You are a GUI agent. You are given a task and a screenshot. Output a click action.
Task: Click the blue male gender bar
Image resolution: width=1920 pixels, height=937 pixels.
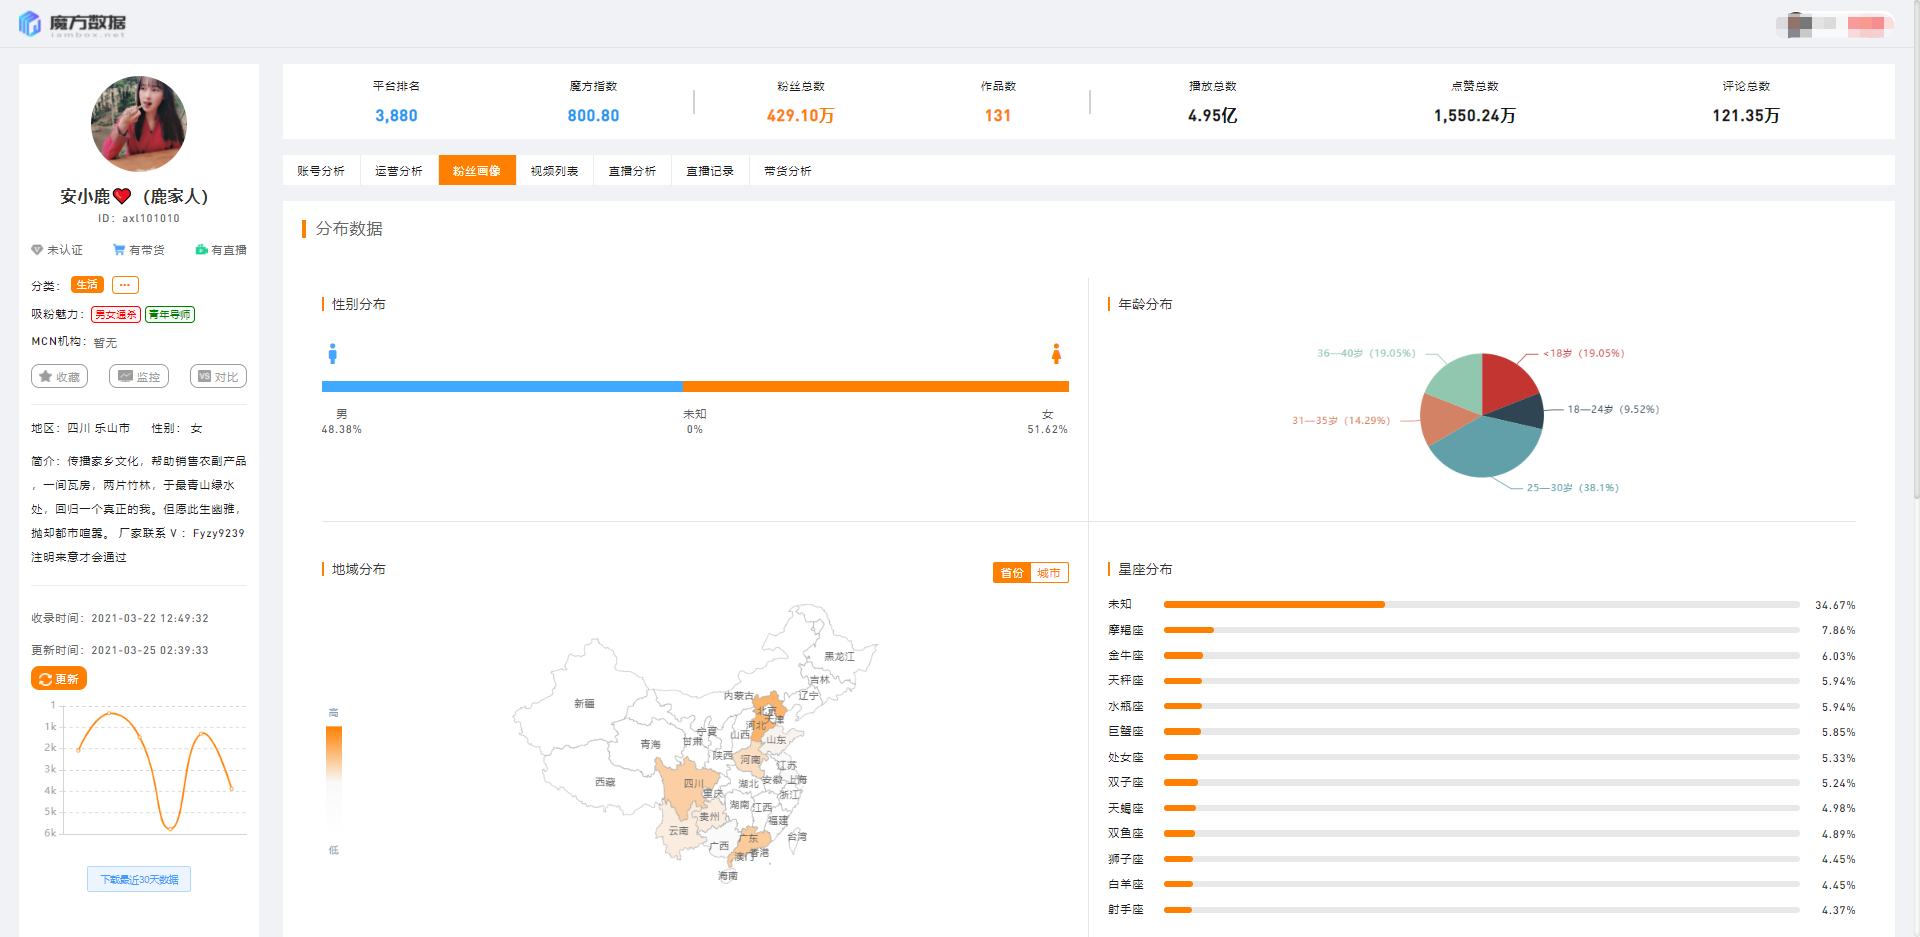tap(502, 386)
